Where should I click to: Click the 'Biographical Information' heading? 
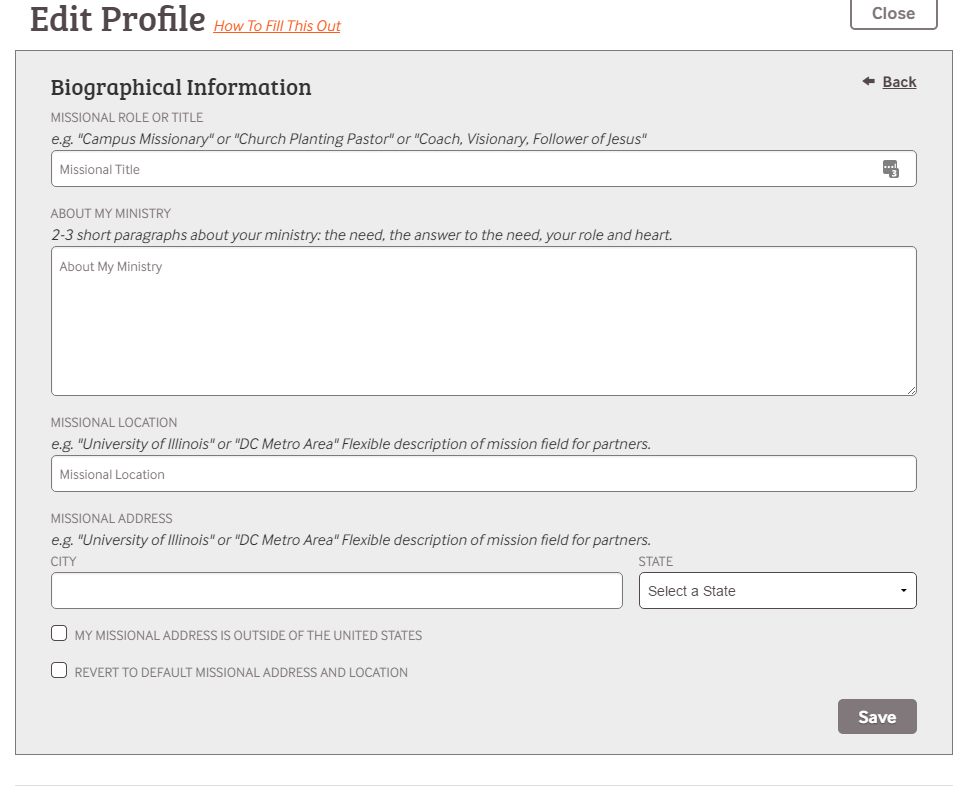[x=181, y=87]
